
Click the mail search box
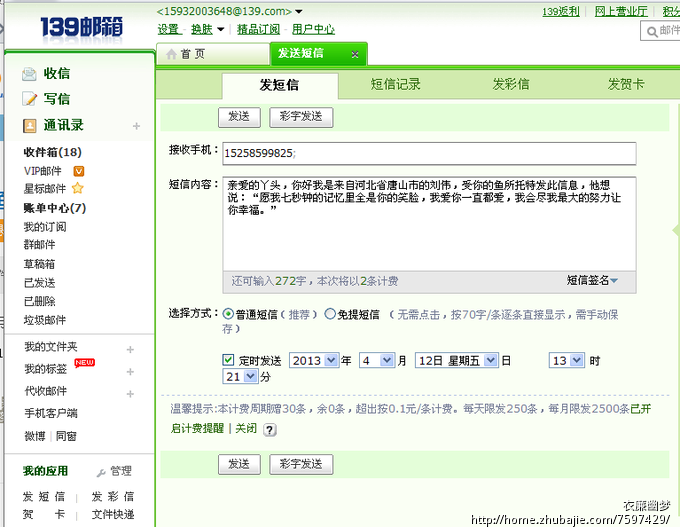pyautogui.click(x=660, y=31)
